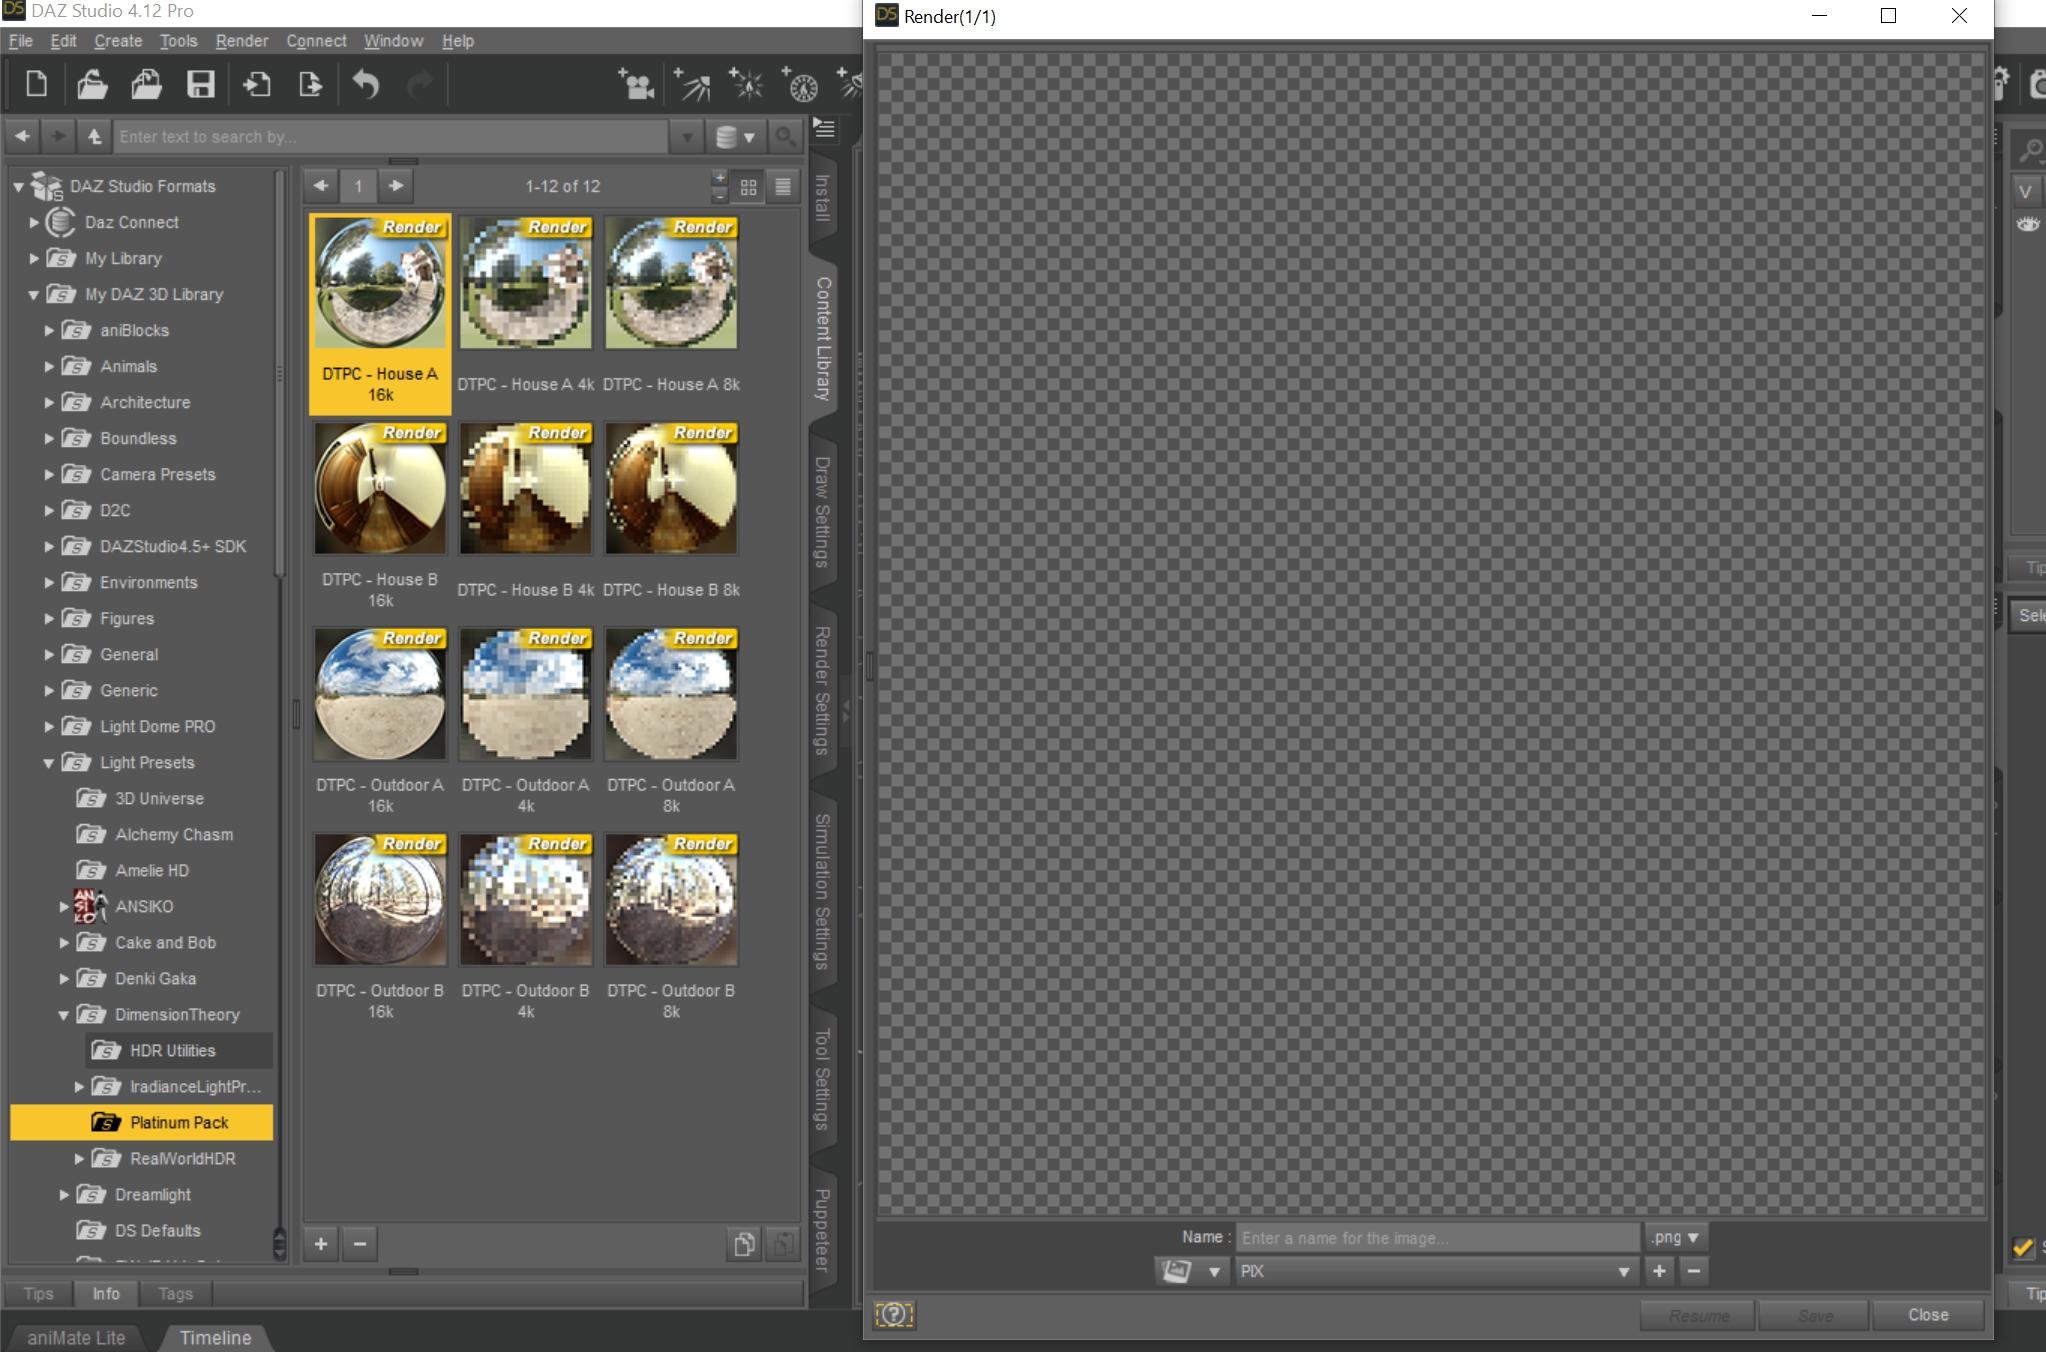Click the New Scene file icon

[36, 85]
